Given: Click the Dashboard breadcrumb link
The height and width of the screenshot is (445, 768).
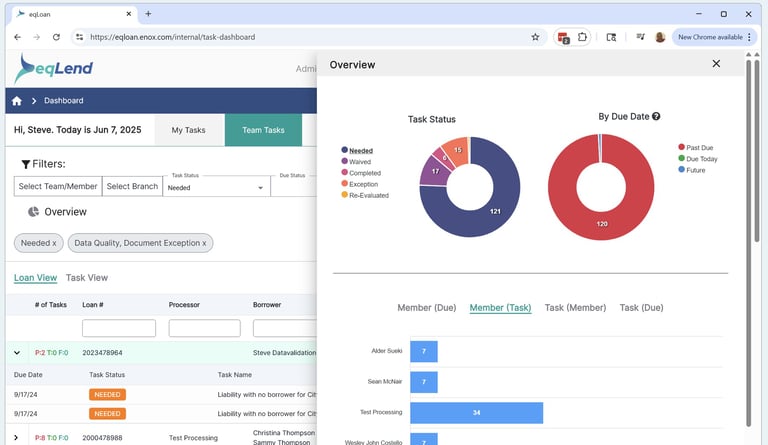Looking at the screenshot, I should pos(64,101).
